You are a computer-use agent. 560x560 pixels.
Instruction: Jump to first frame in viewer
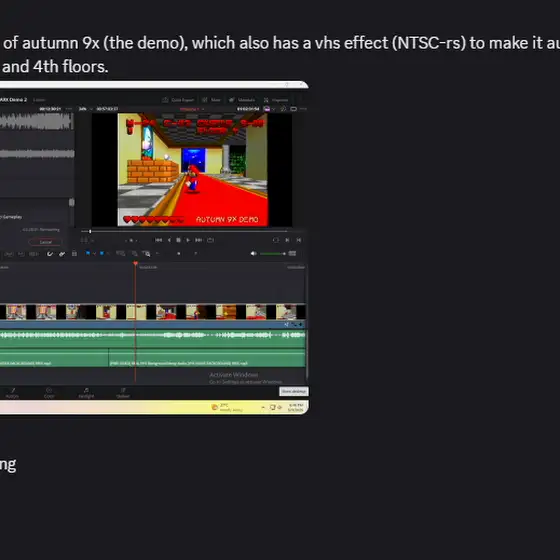pyautogui.click(x=159, y=240)
